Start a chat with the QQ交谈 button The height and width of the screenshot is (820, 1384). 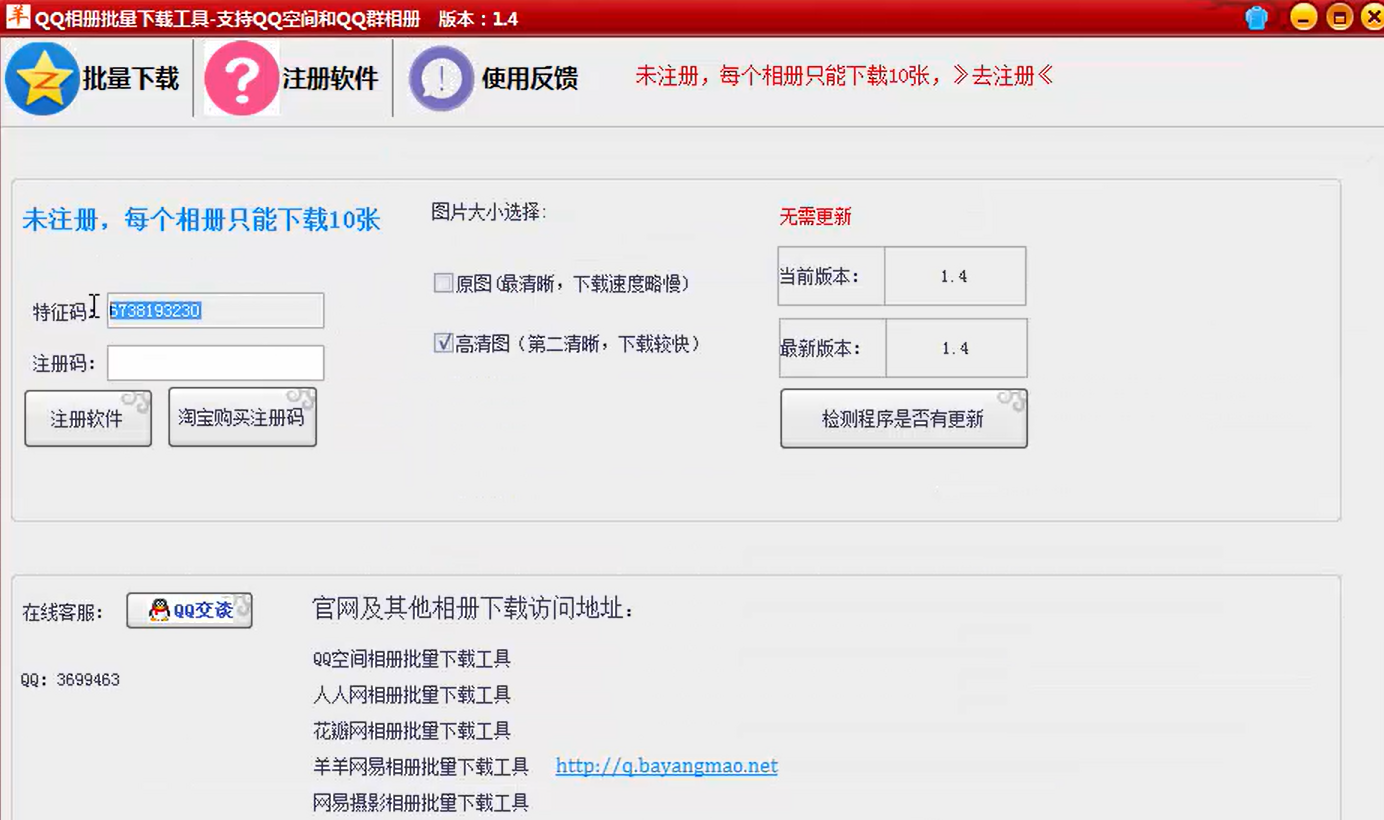190,610
